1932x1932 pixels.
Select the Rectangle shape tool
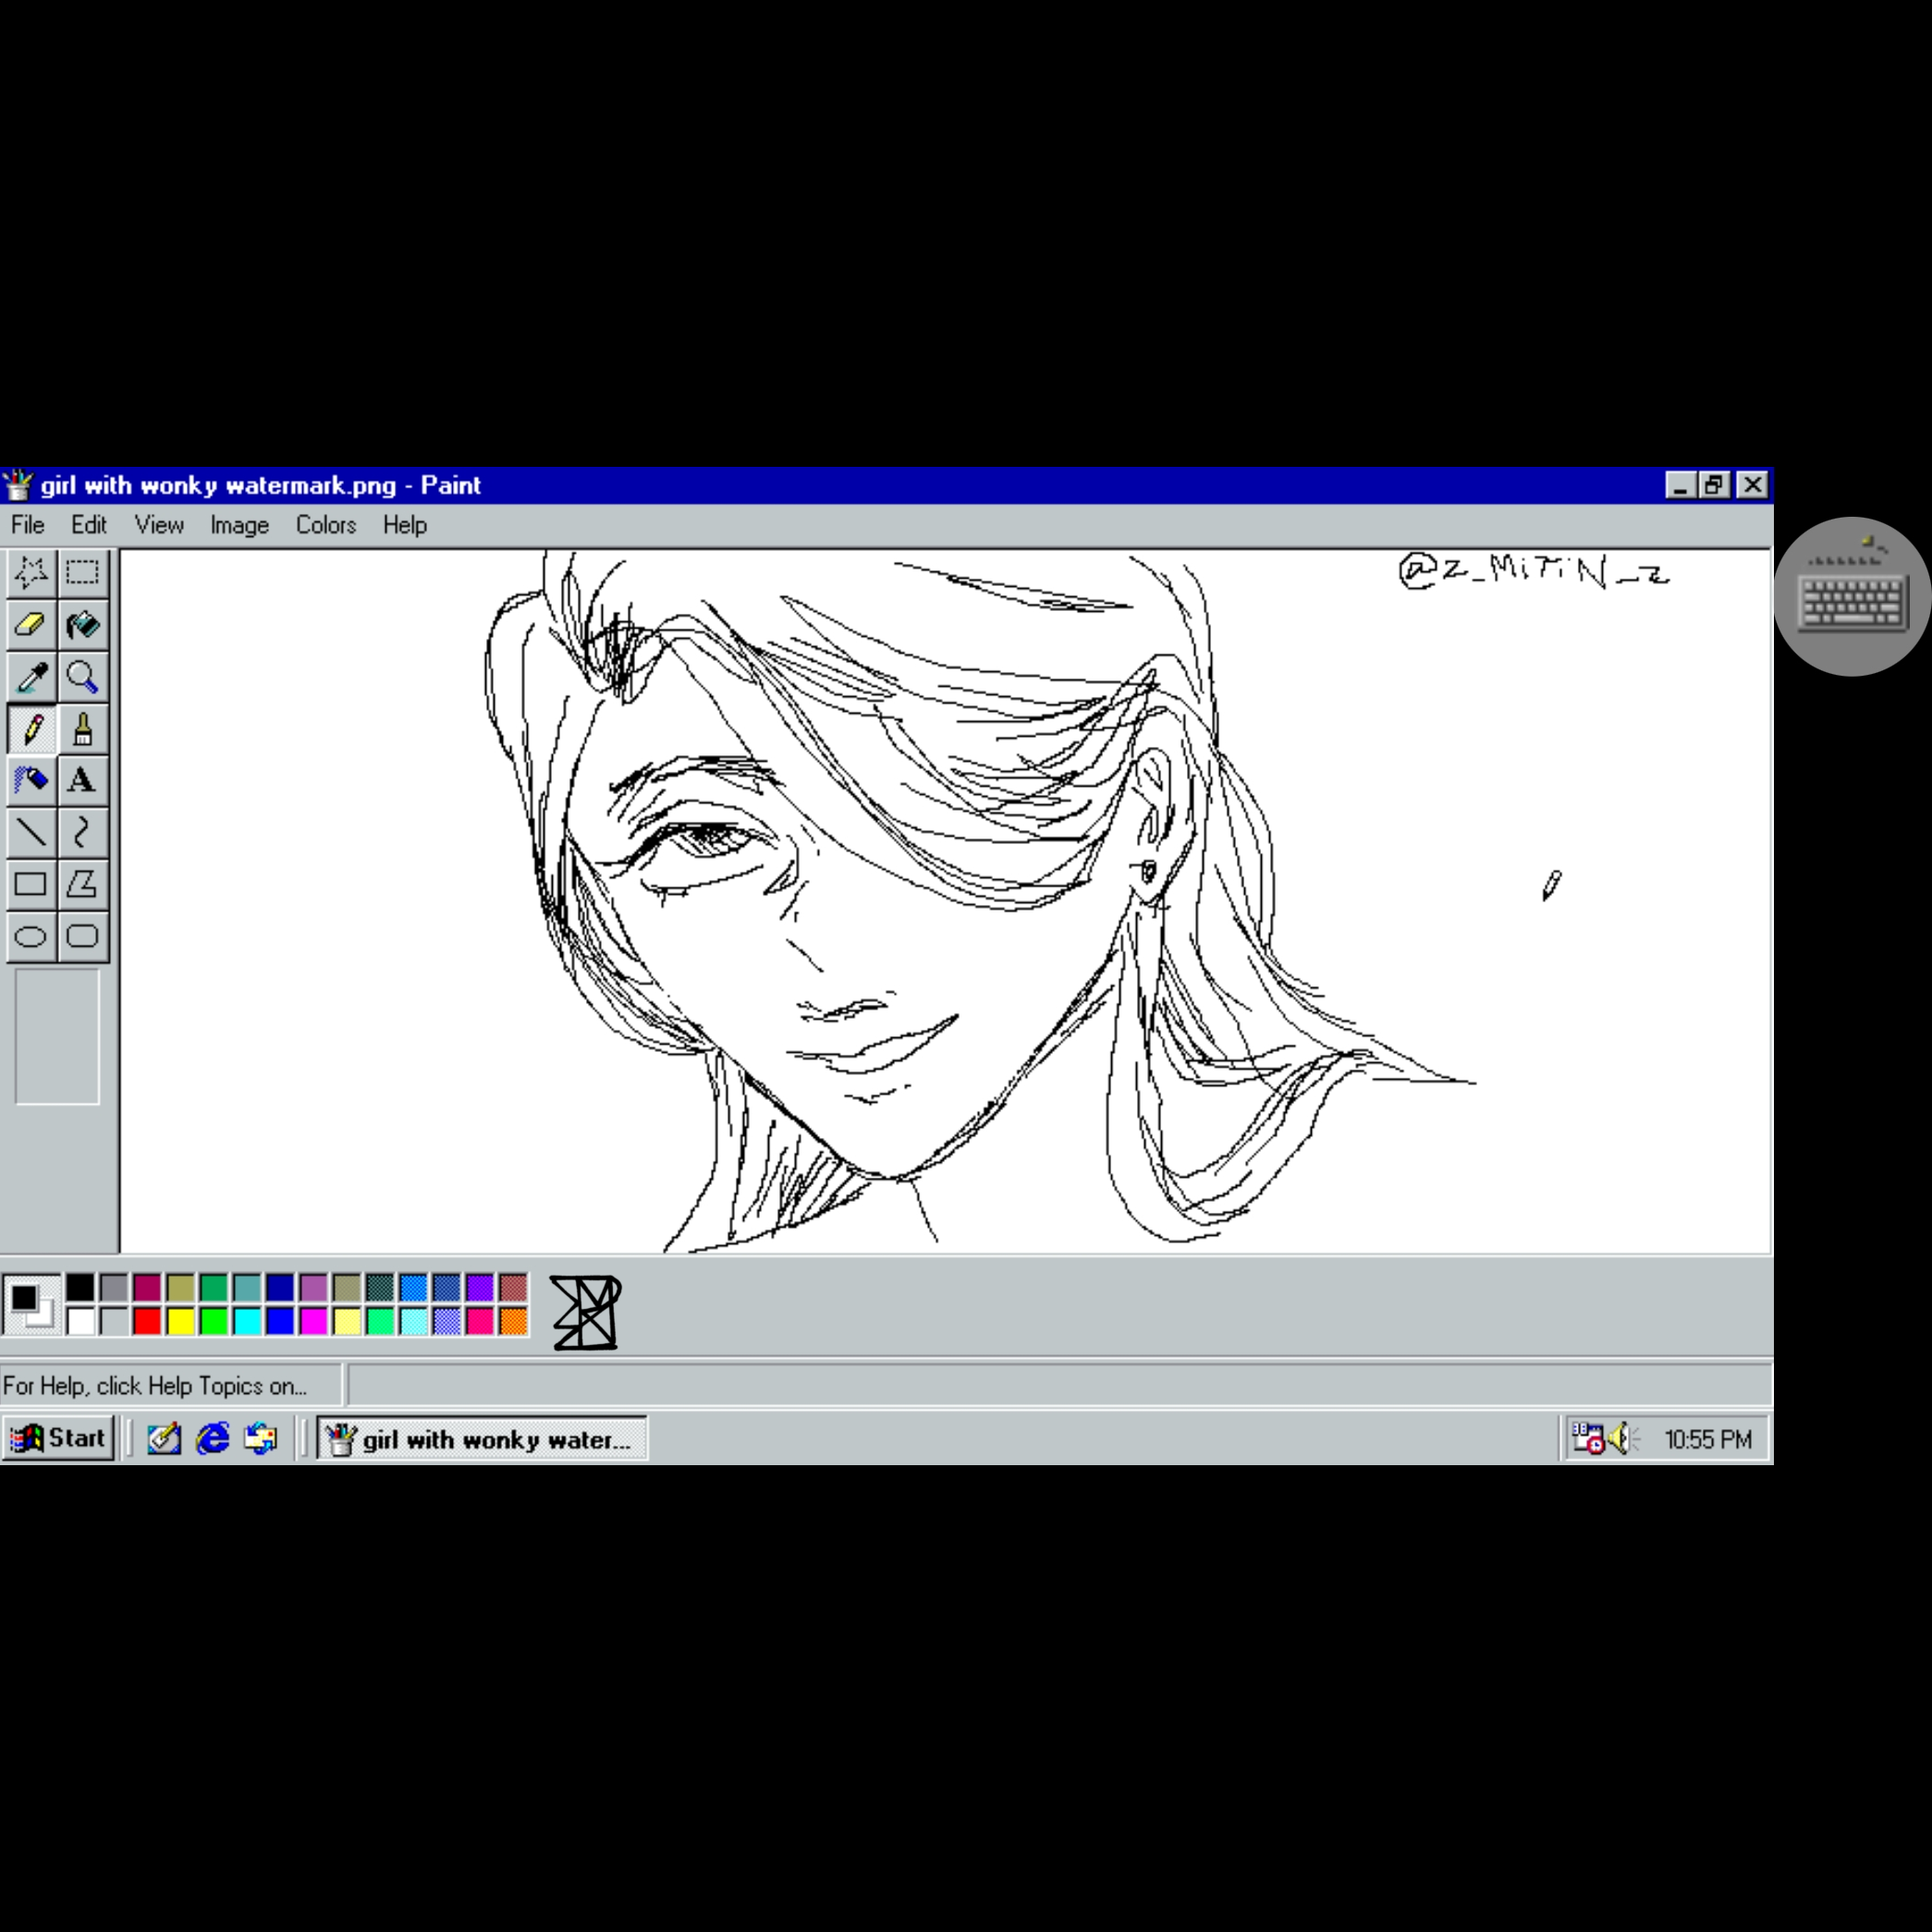[31, 885]
